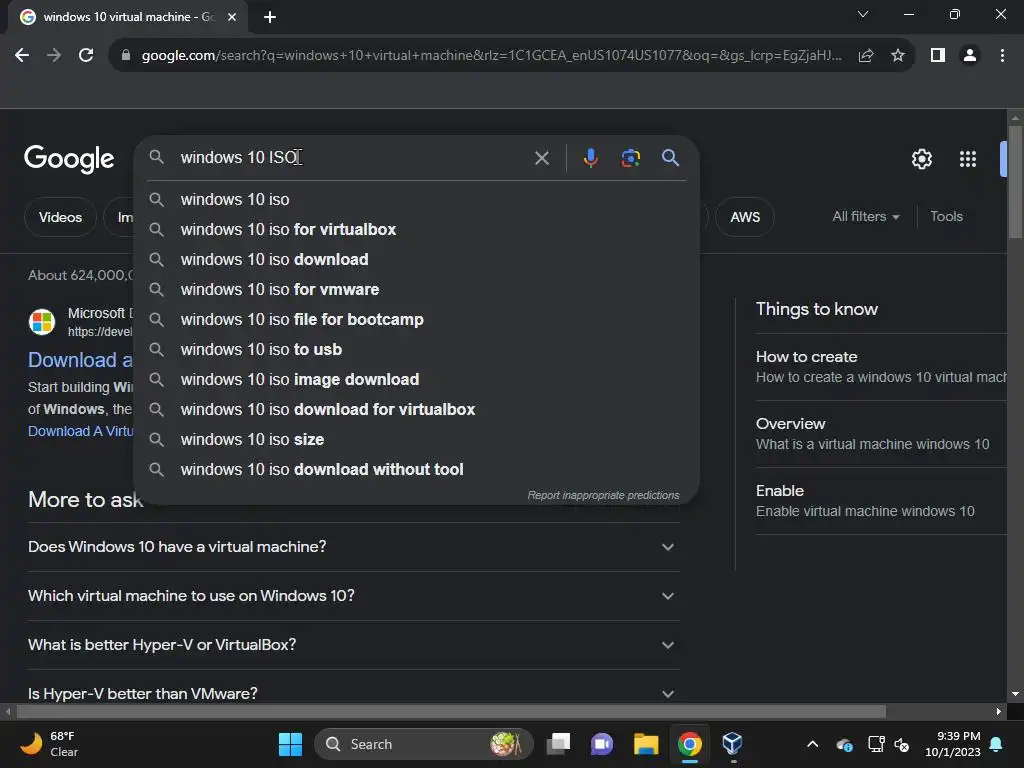Click the horizontal page scrollbar
The height and width of the screenshot is (768, 1024).
coord(451,711)
